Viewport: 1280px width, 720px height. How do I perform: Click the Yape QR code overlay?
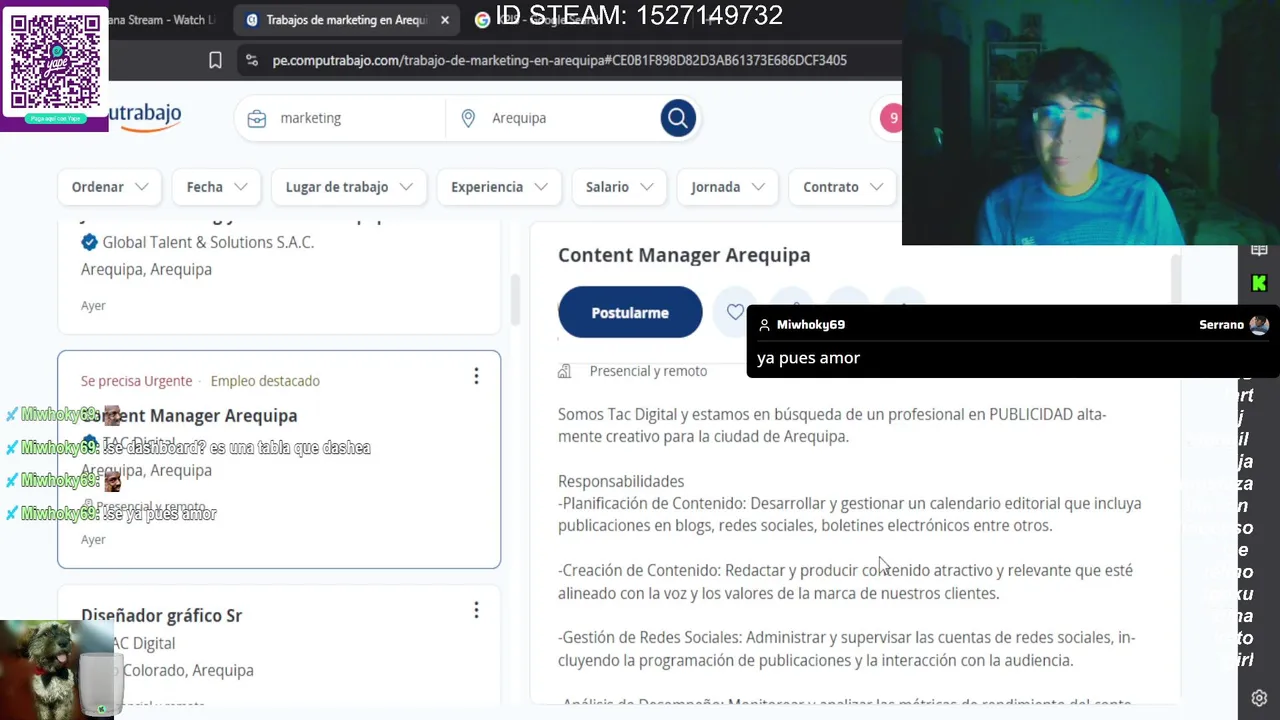54,65
